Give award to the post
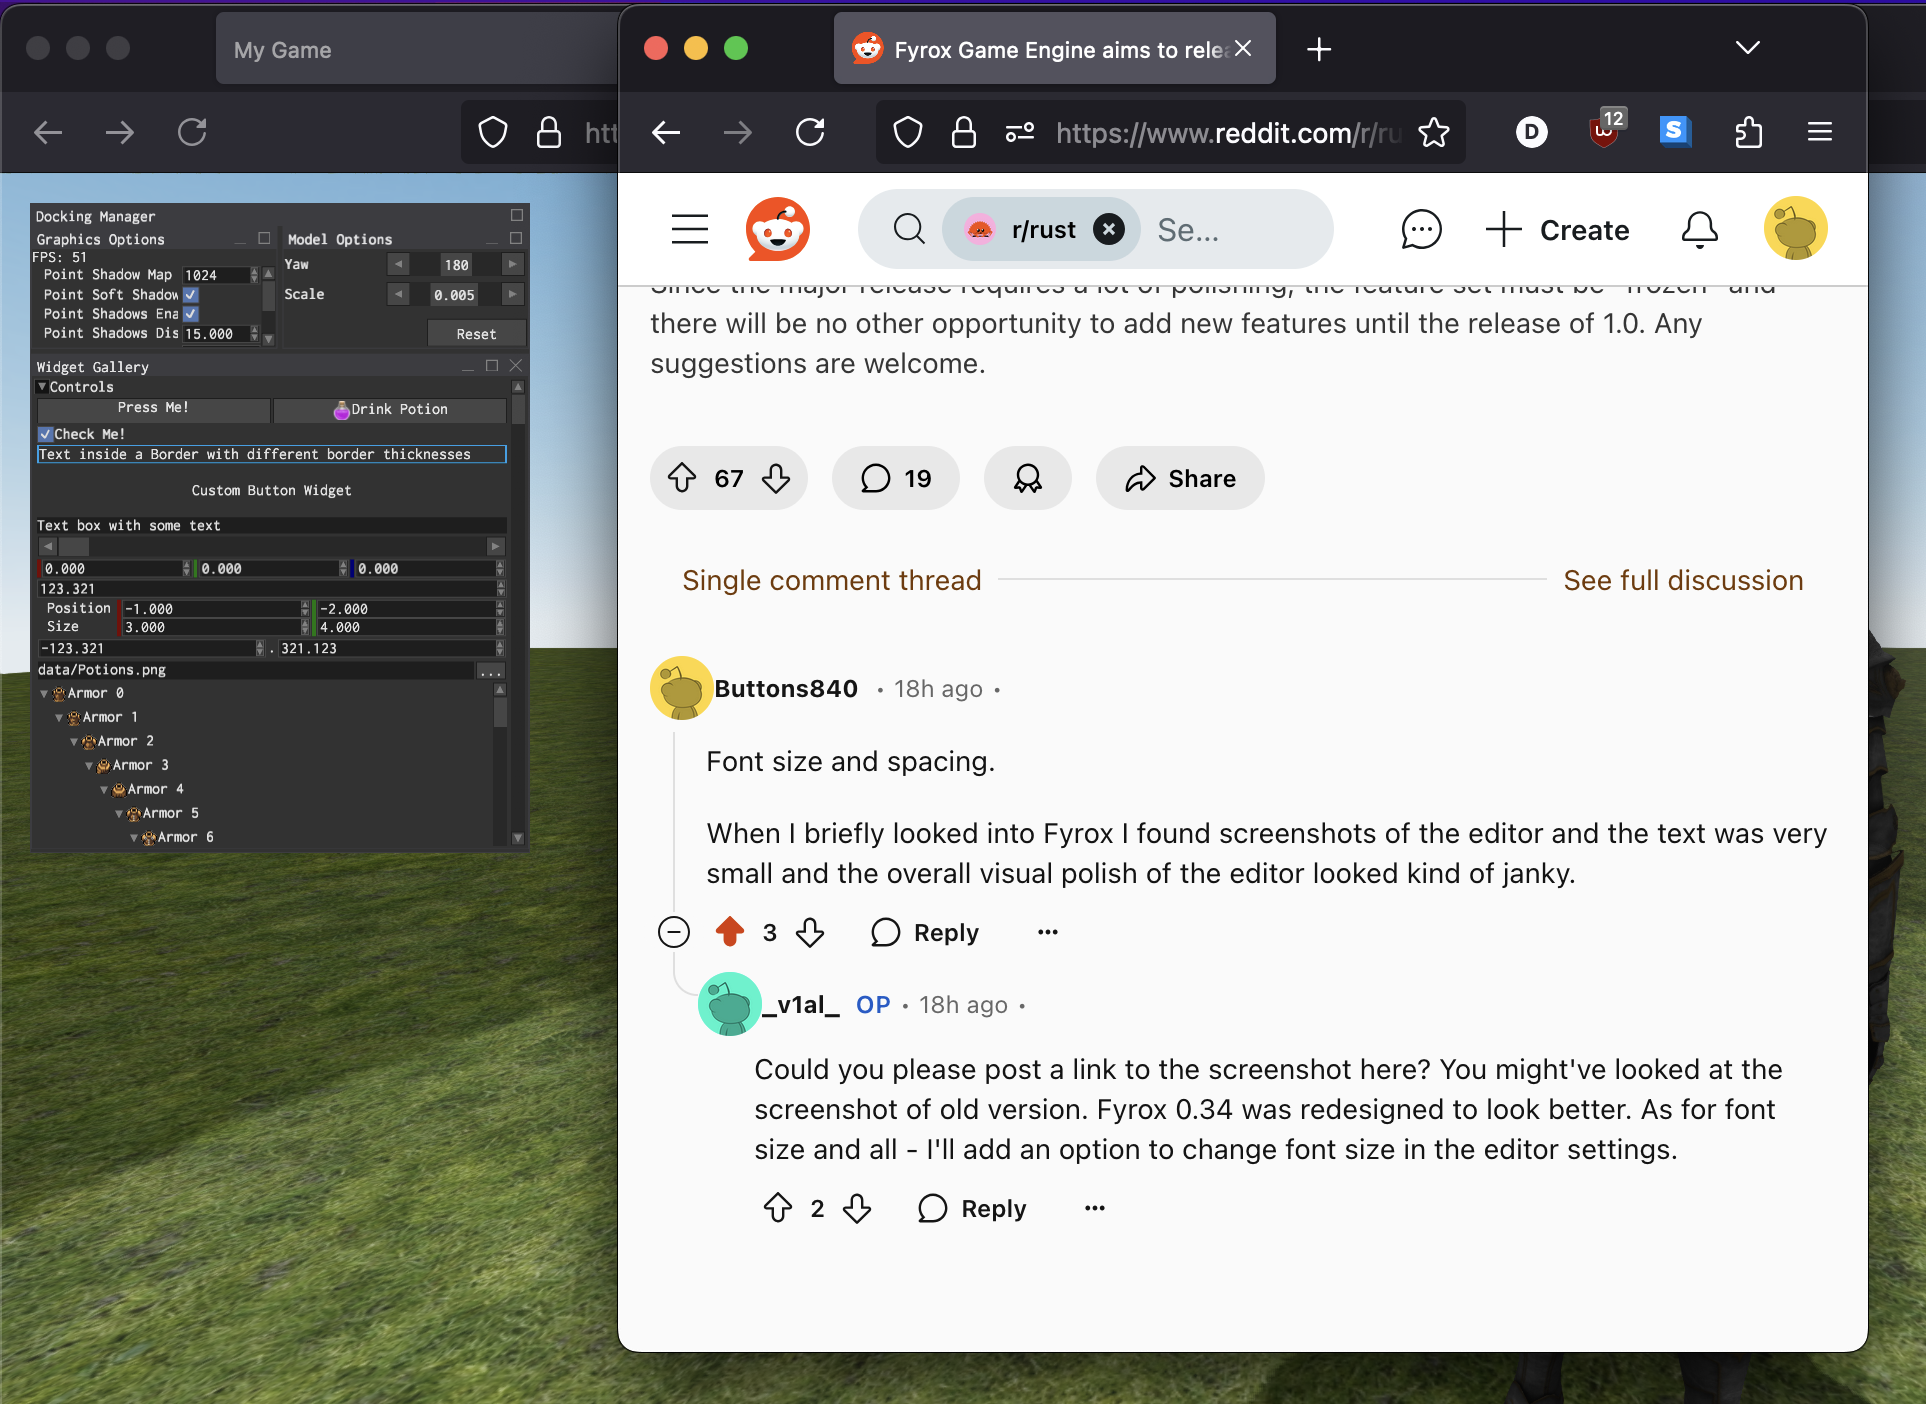 [x=1028, y=478]
